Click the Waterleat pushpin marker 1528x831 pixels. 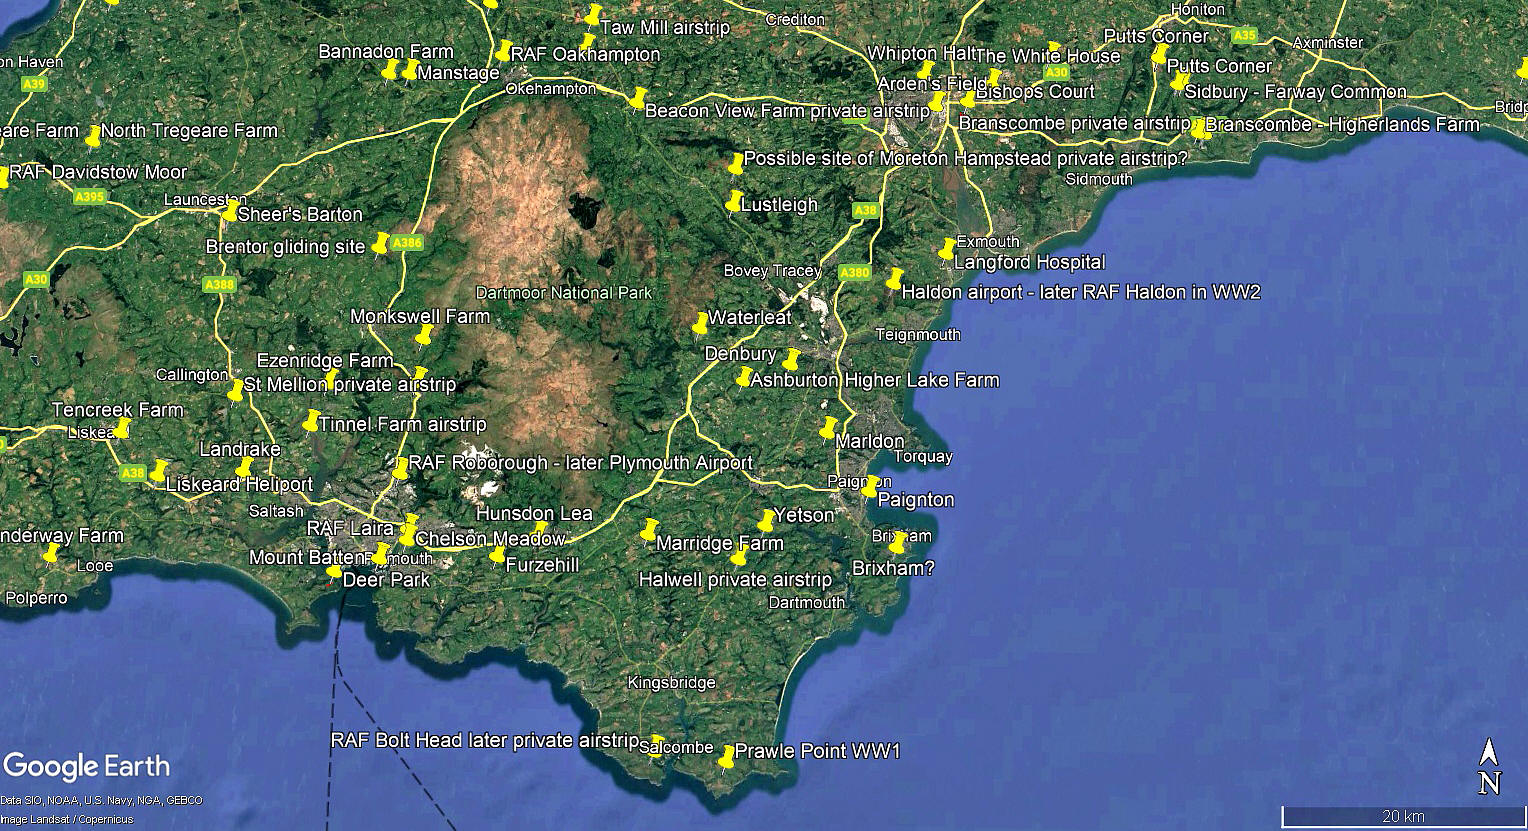click(x=701, y=323)
